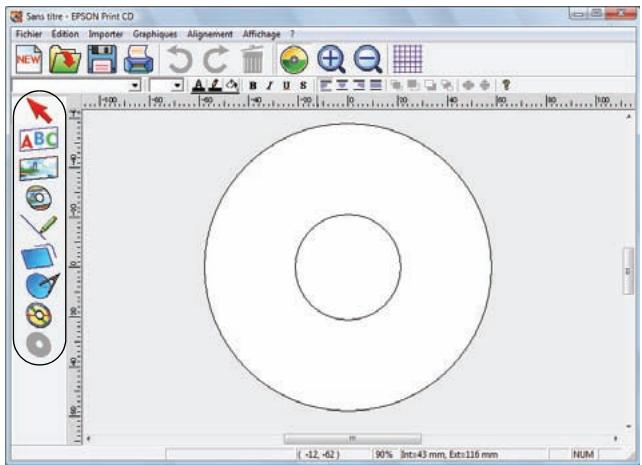The width and height of the screenshot is (642, 465).
Task: Create a new CD label with NEW icon
Action: point(29,59)
